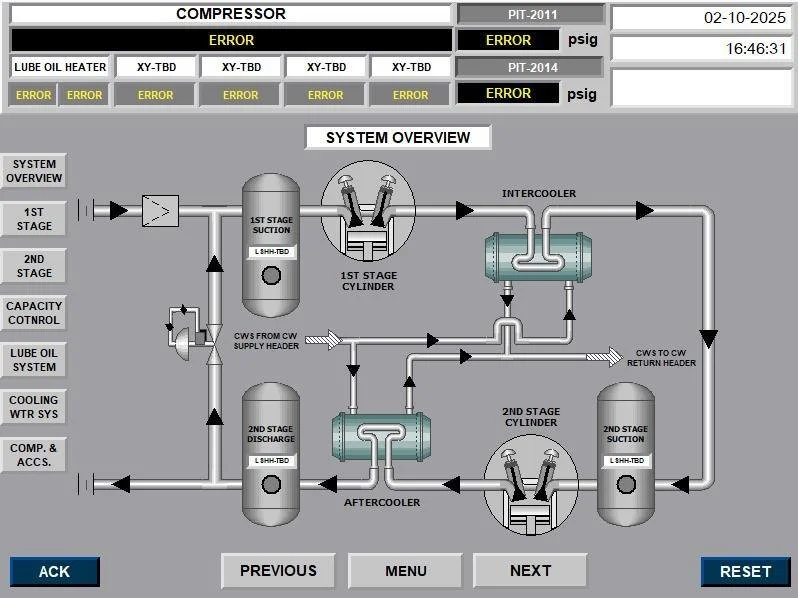Click the PIT-2014 ERROR pressure value
This screenshot has height=598, width=798.
508,93
